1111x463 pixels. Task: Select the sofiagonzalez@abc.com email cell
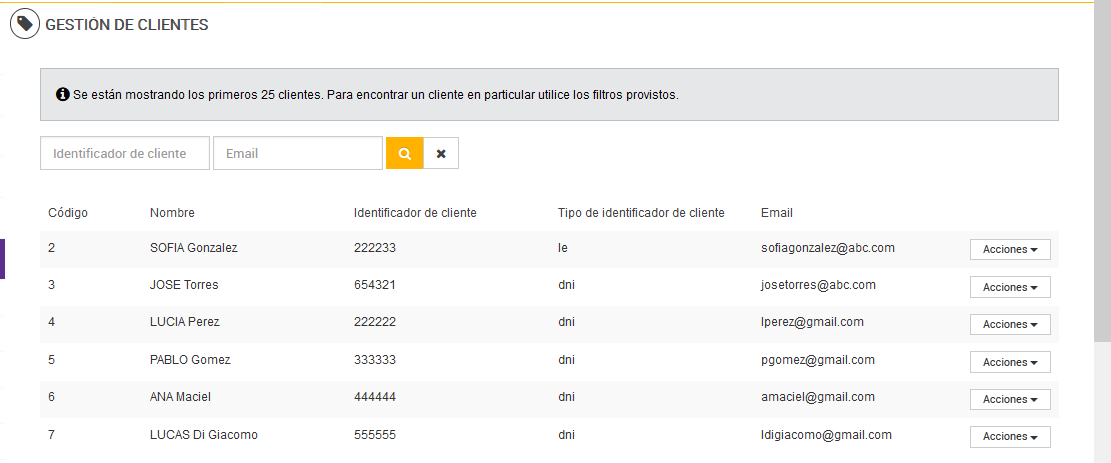pos(827,248)
